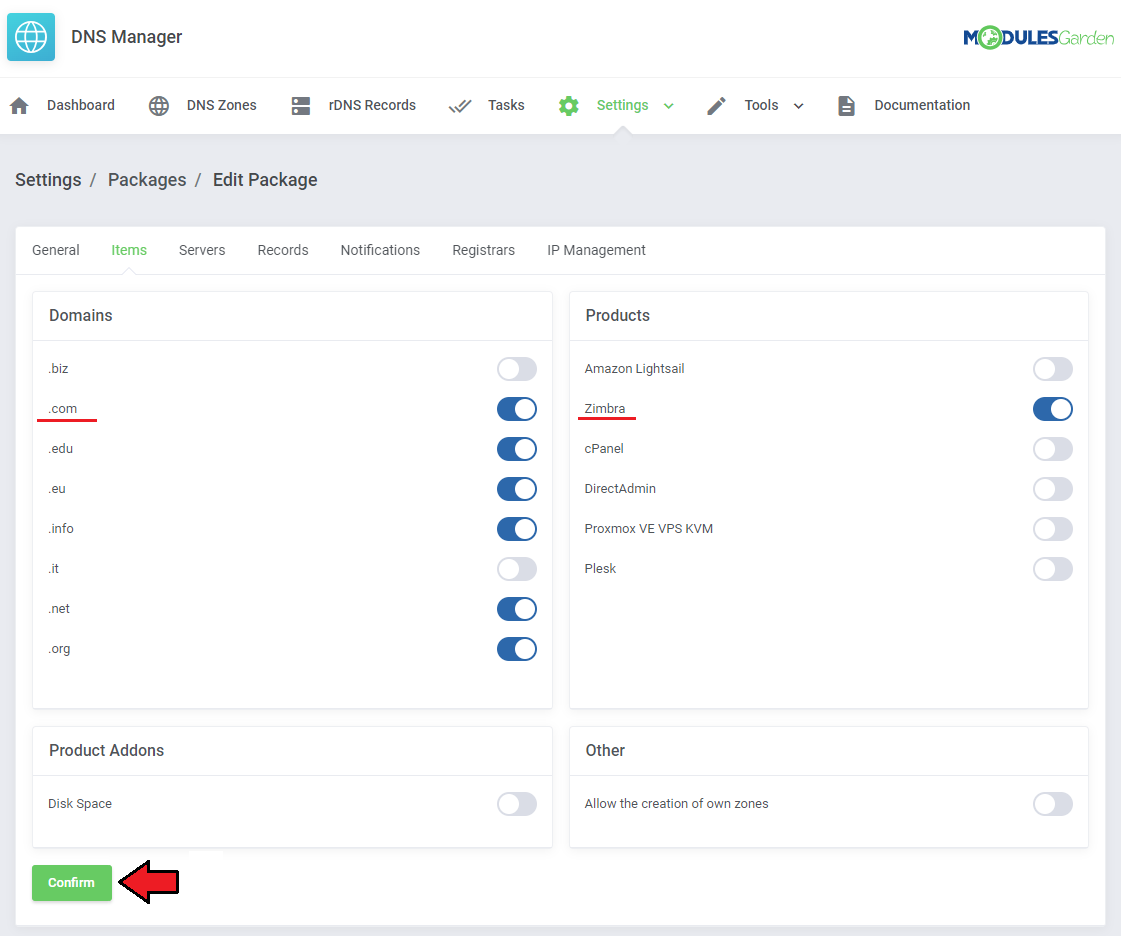Enable the Amazon Lightsail product toggle

(1052, 369)
